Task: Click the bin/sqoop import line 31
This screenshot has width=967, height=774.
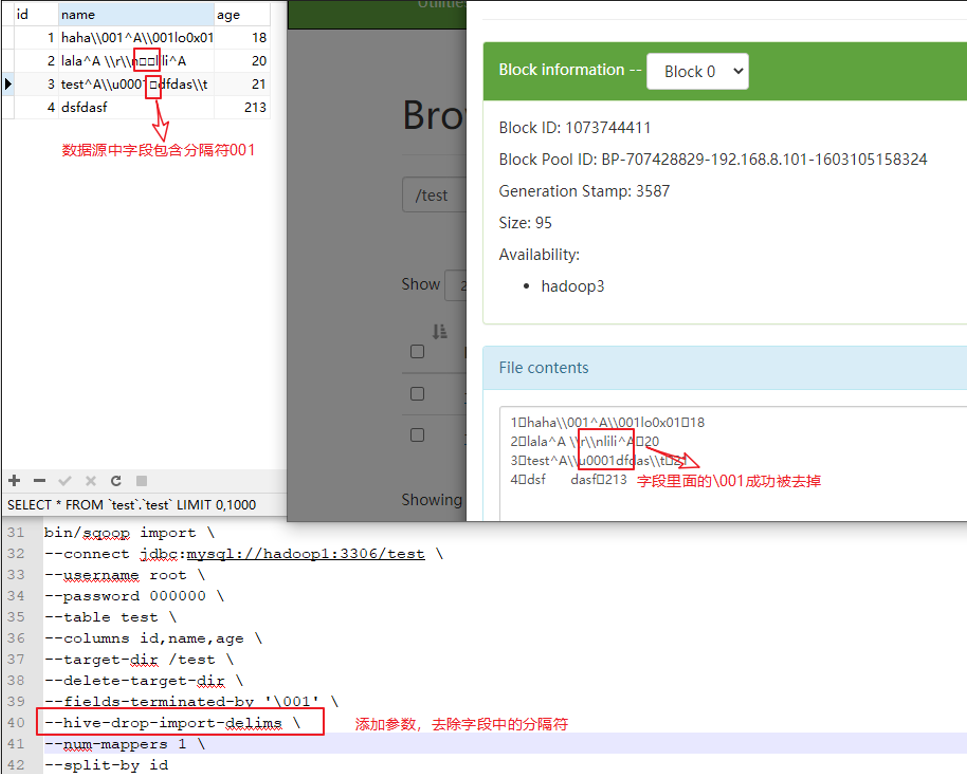Action: tap(129, 532)
